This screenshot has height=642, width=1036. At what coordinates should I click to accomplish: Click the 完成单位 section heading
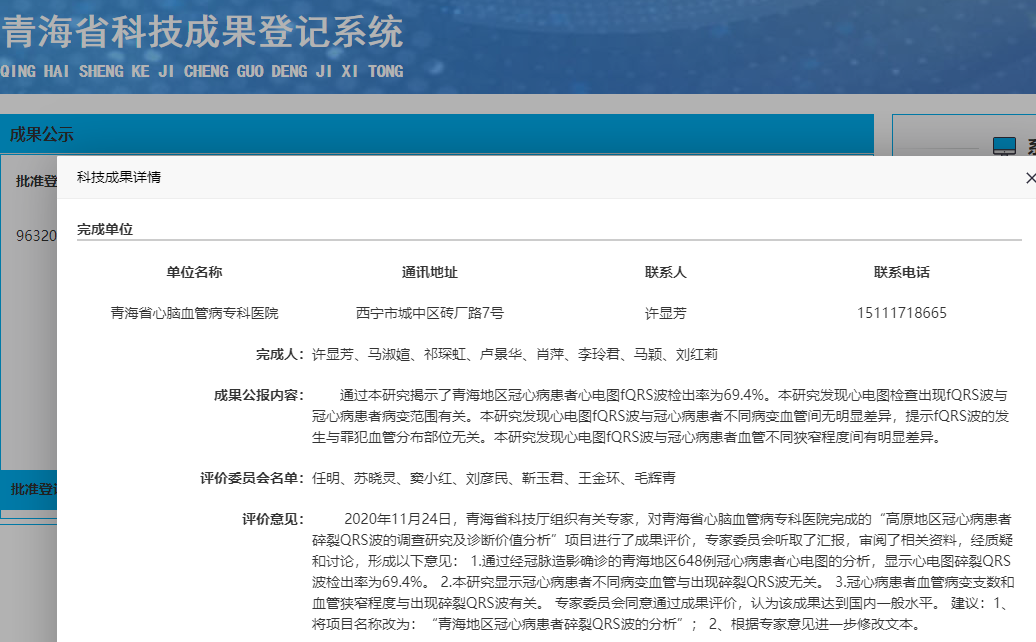104,229
